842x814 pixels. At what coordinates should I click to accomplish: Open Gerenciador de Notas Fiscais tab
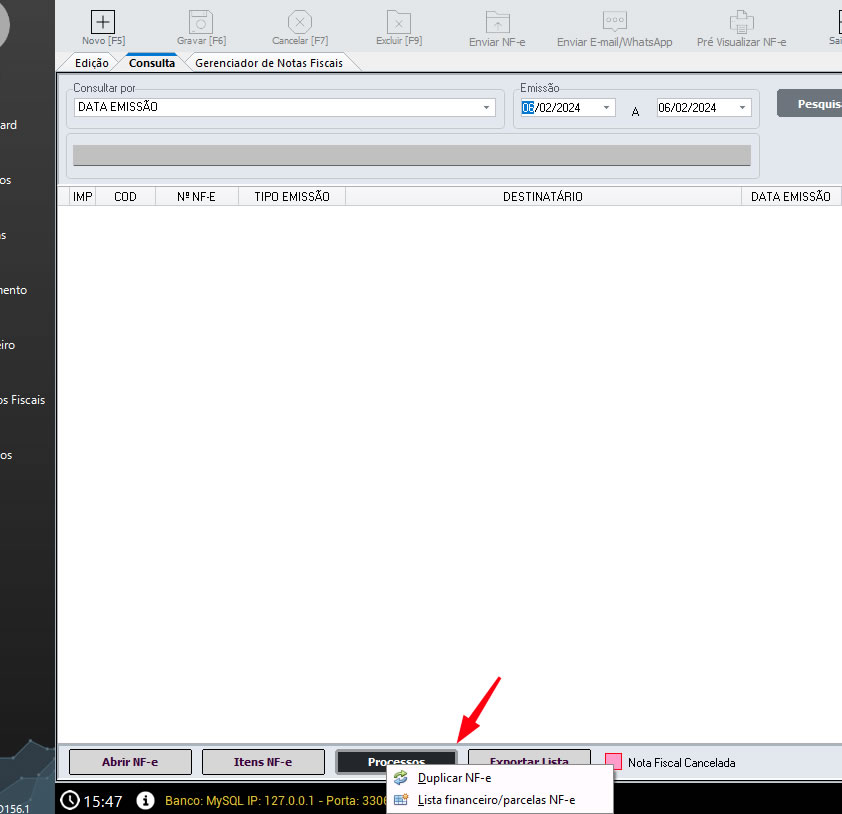(x=268, y=63)
